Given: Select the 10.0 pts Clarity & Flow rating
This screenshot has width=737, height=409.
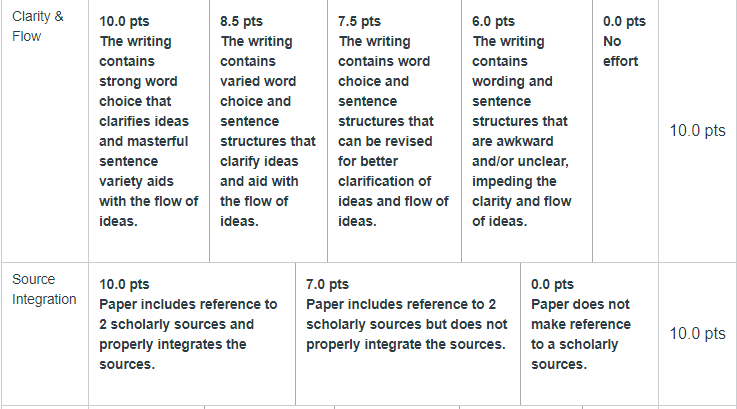Looking at the screenshot, I should click(149, 131).
